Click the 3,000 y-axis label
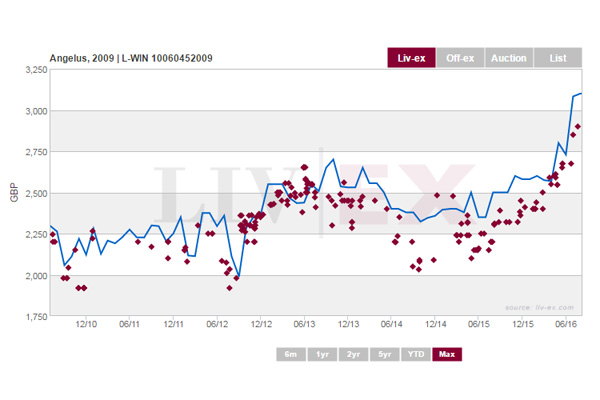This screenshot has height=400, width=600. (36, 111)
